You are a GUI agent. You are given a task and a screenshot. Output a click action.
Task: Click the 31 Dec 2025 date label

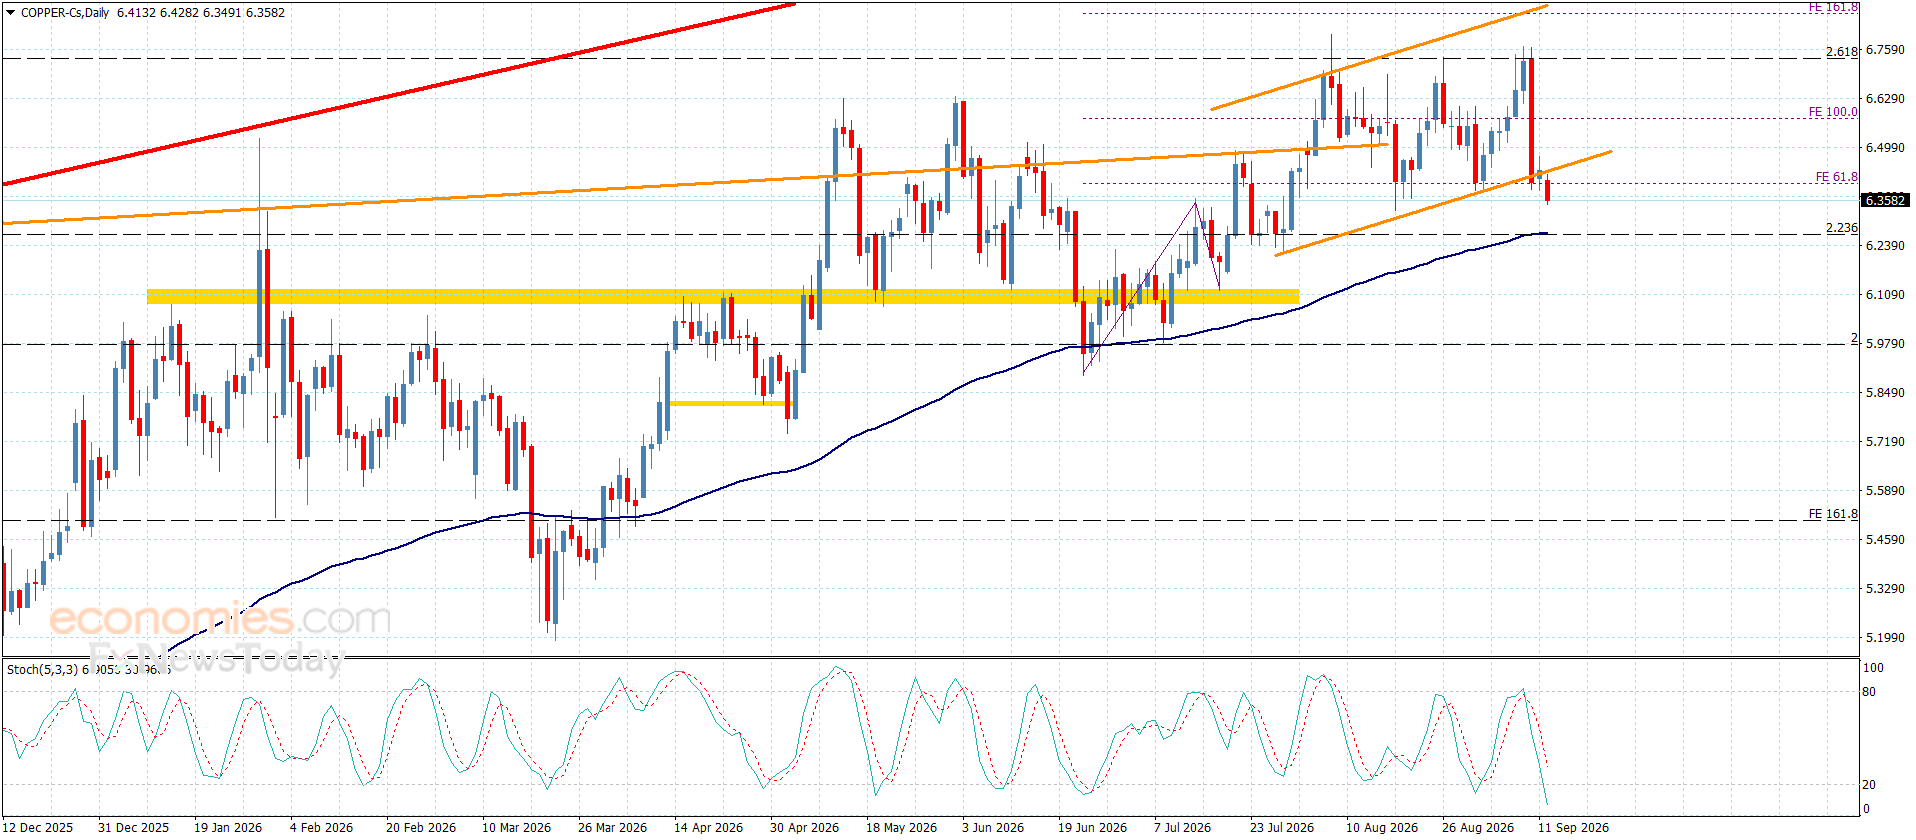point(134,828)
